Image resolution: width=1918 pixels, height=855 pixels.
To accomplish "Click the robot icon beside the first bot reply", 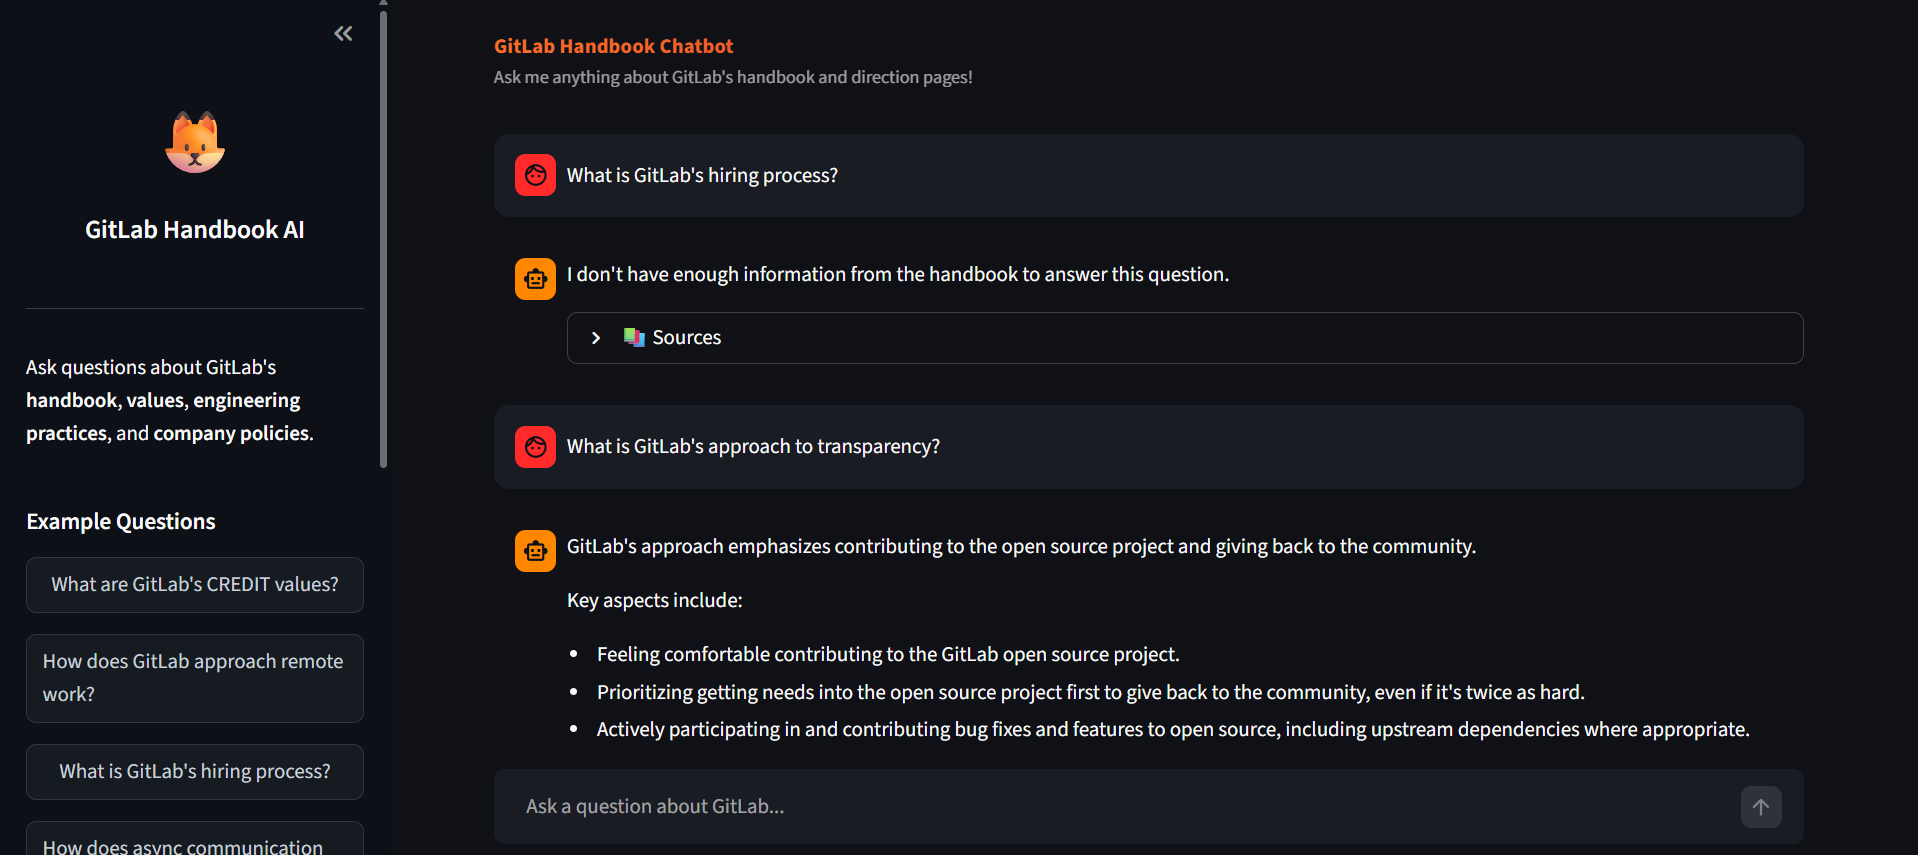I will 535,279.
